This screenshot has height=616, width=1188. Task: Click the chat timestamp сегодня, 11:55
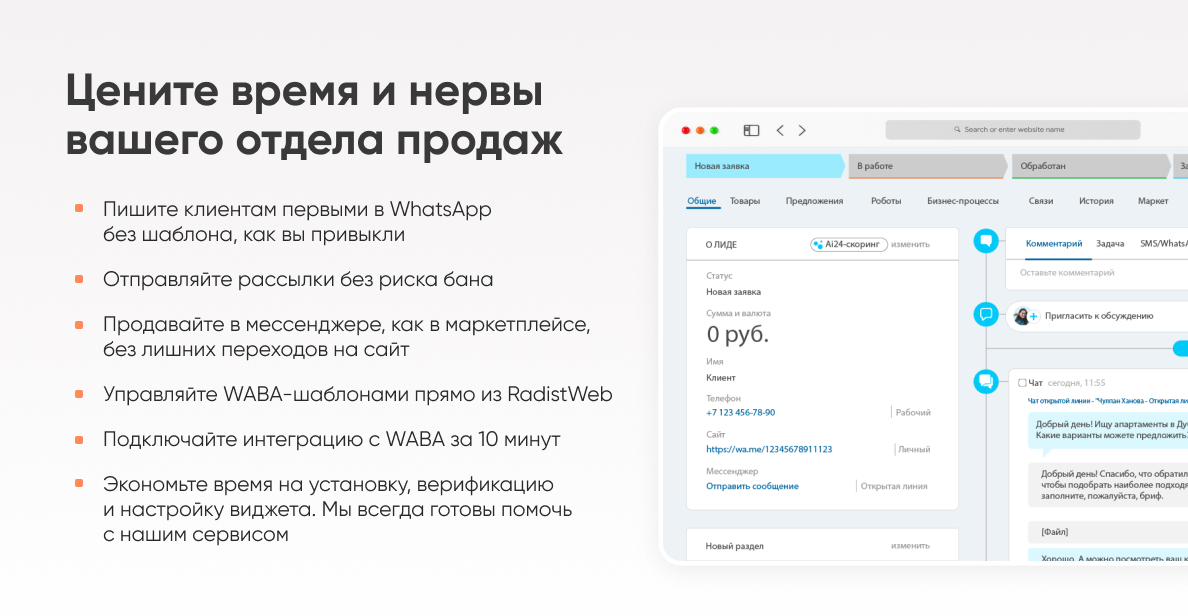pyautogui.click(x=1077, y=383)
